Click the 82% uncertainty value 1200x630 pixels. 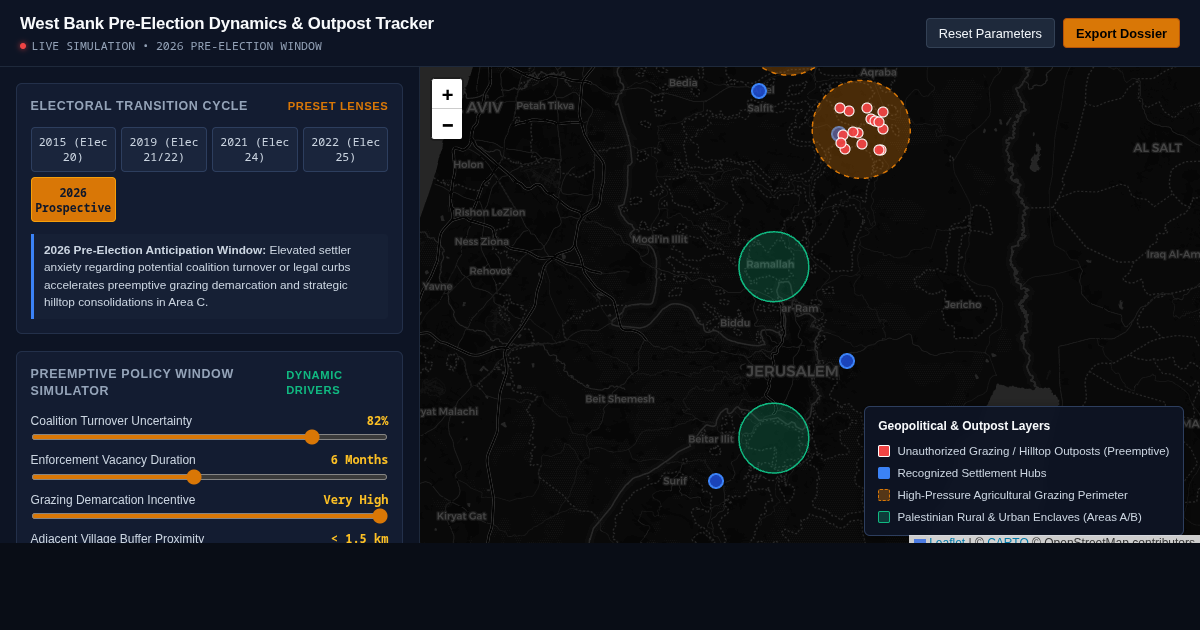click(x=377, y=421)
